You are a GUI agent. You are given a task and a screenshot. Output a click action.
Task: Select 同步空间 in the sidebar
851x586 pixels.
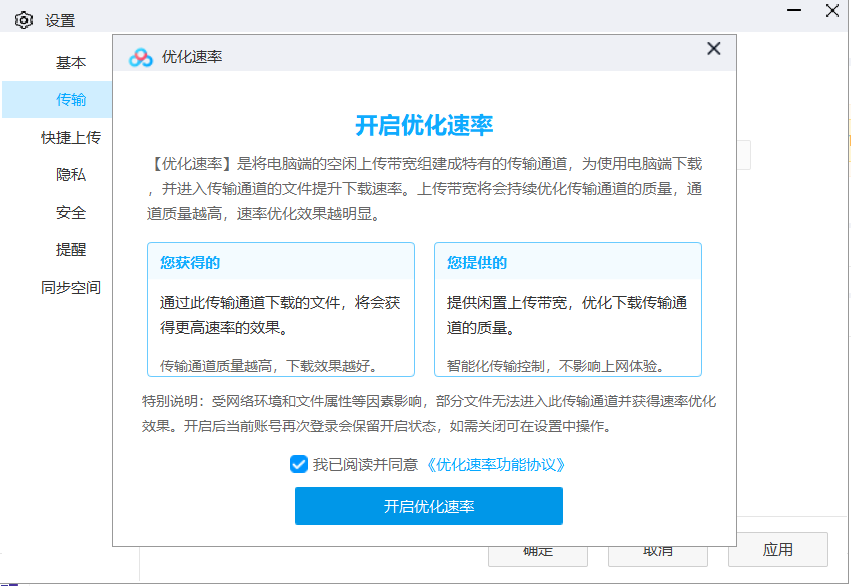pyautogui.click(x=71, y=287)
